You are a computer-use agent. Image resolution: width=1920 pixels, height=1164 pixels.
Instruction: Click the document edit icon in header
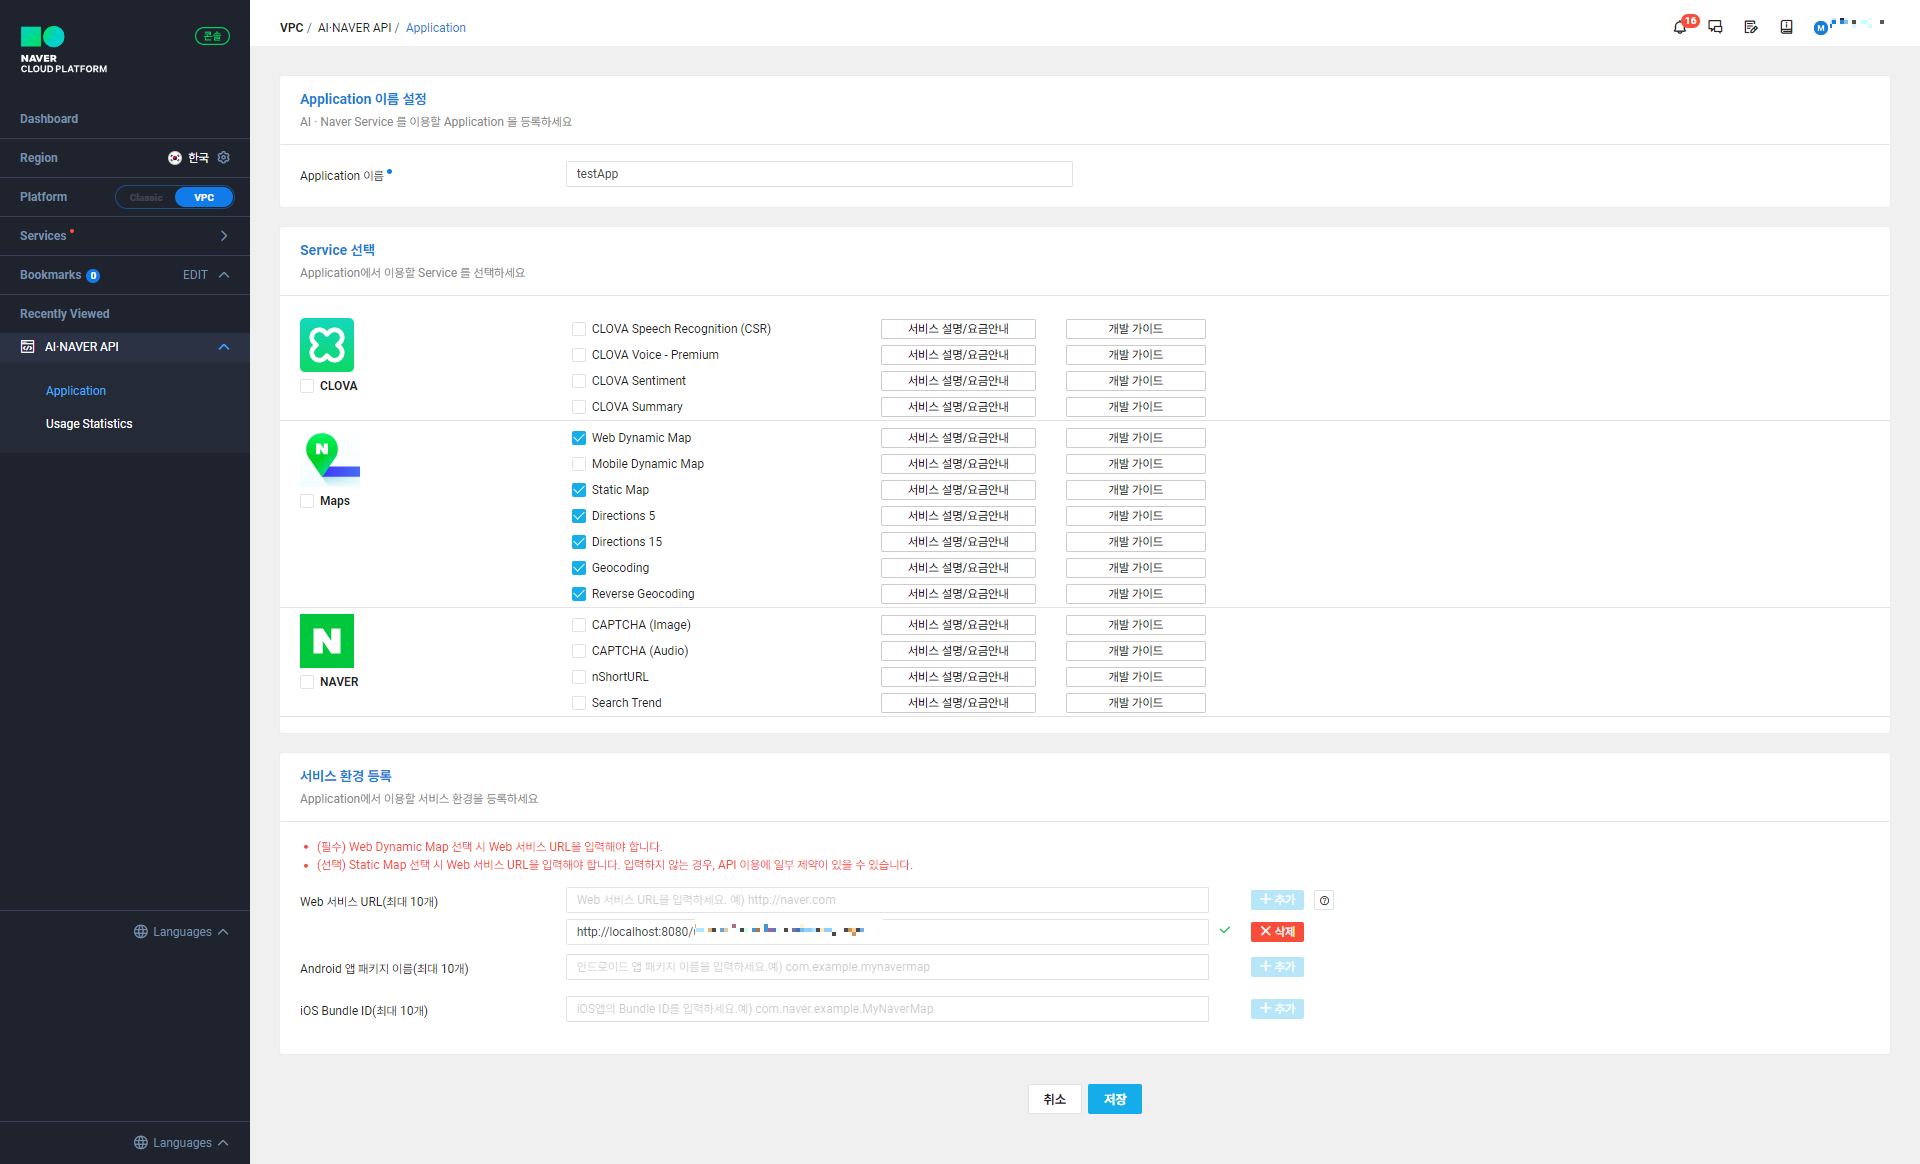(x=1750, y=27)
